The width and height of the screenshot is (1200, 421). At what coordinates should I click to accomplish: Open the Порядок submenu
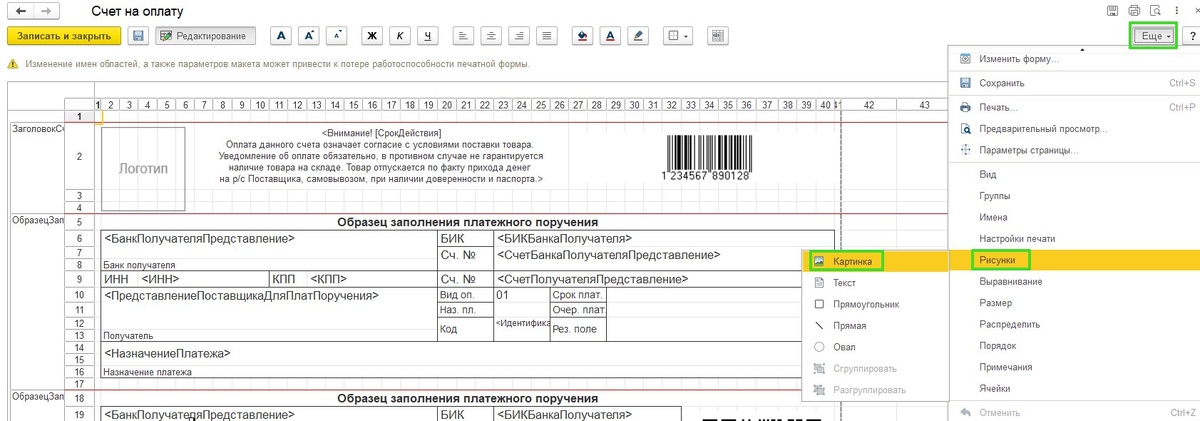[x=1074, y=346]
